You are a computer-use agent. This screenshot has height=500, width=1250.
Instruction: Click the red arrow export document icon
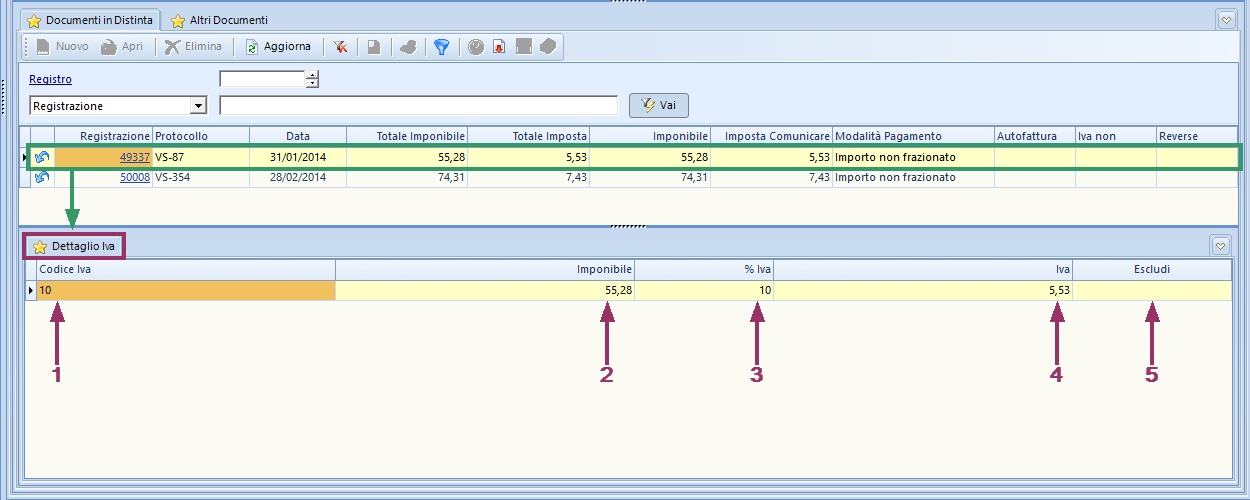pyautogui.click(x=499, y=47)
